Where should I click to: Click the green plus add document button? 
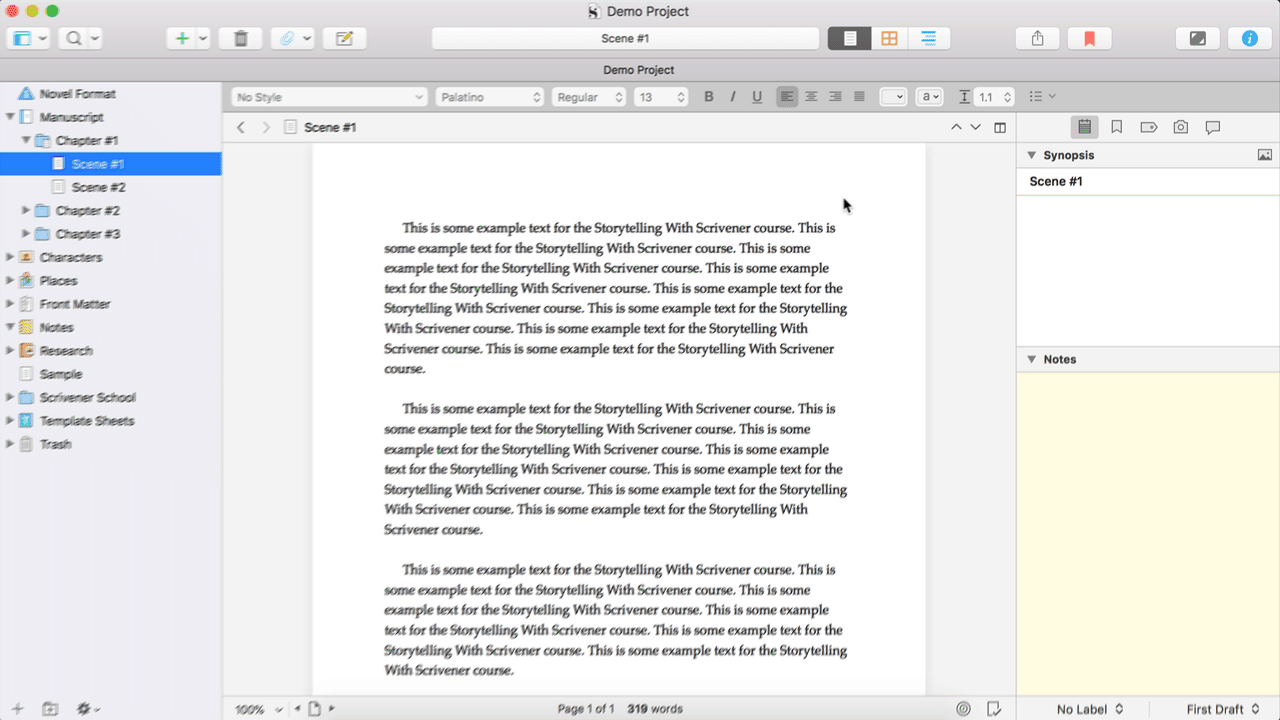(181, 38)
